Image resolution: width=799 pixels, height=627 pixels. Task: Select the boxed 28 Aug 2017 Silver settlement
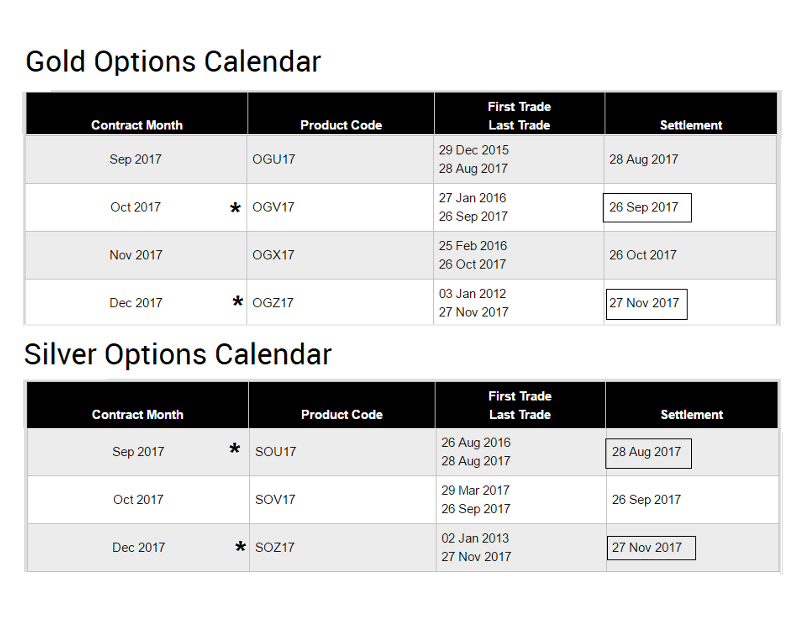647,452
